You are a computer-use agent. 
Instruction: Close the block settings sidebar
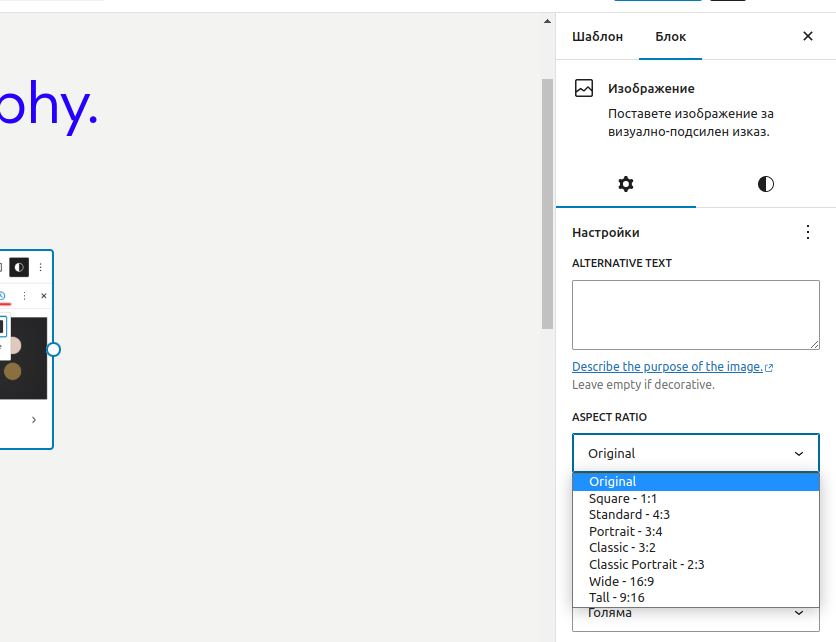(808, 36)
